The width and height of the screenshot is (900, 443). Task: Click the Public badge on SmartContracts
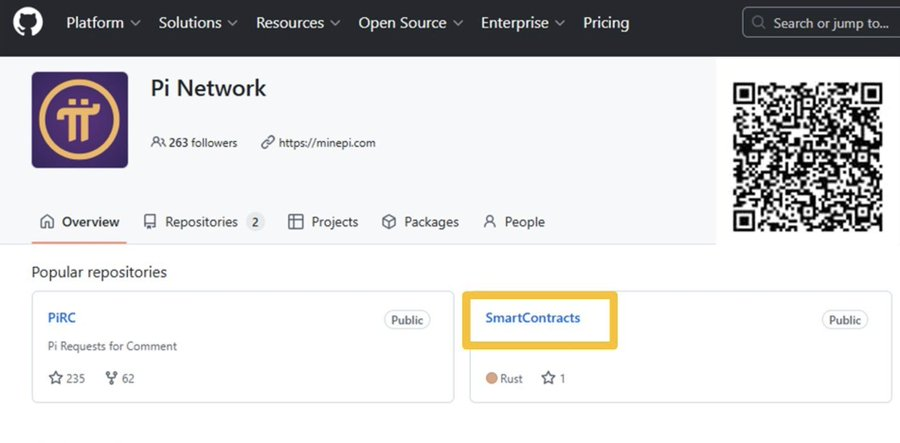coord(845,320)
